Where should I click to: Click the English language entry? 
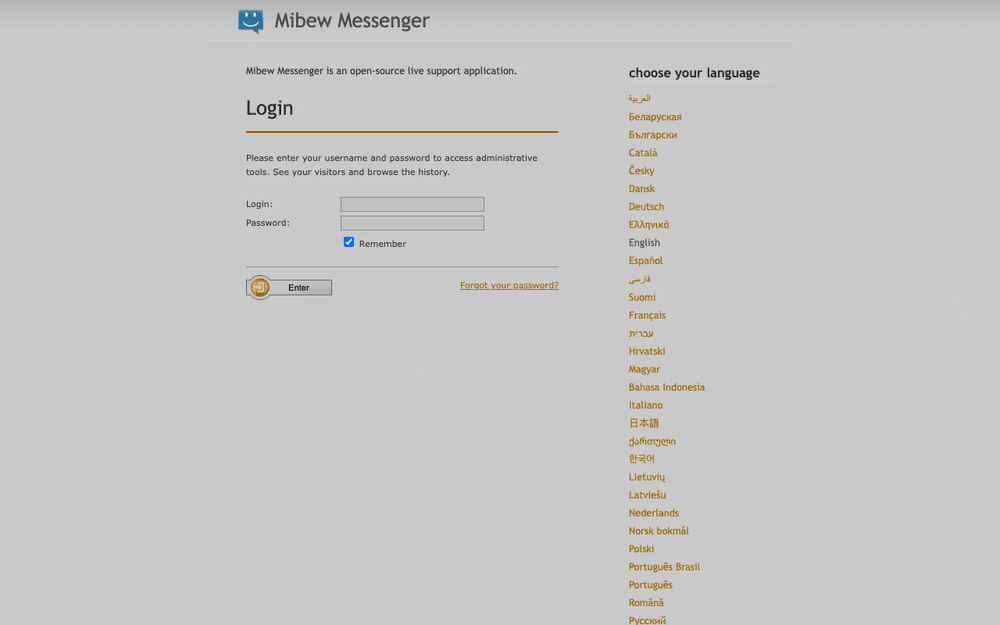pyautogui.click(x=644, y=242)
